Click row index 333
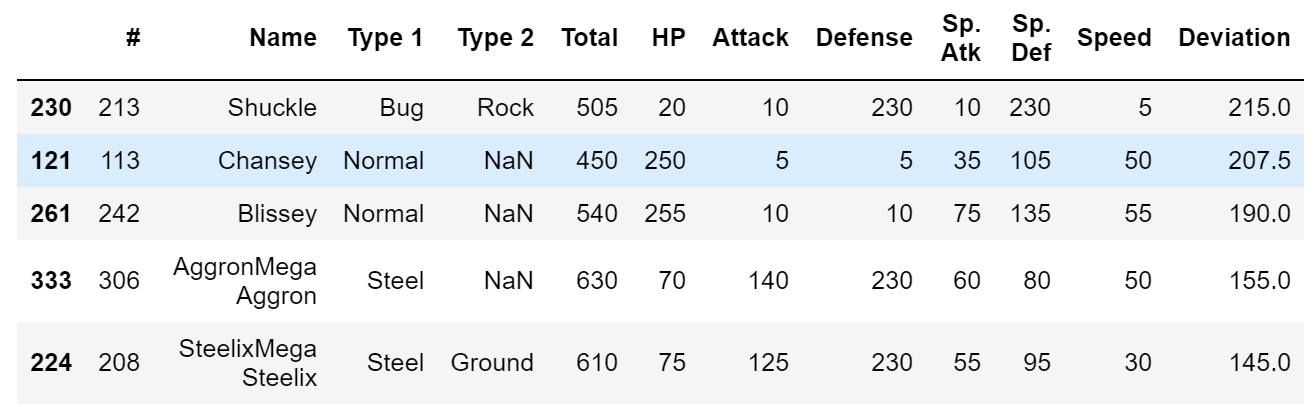1315x407 pixels. 52,283
